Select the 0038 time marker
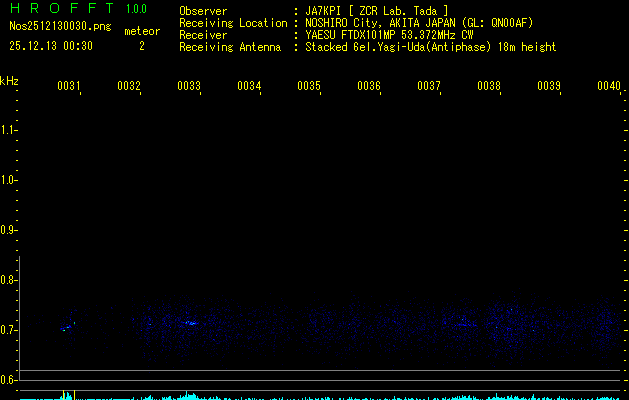The width and height of the screenshot is (629, 400). [489, 86]
